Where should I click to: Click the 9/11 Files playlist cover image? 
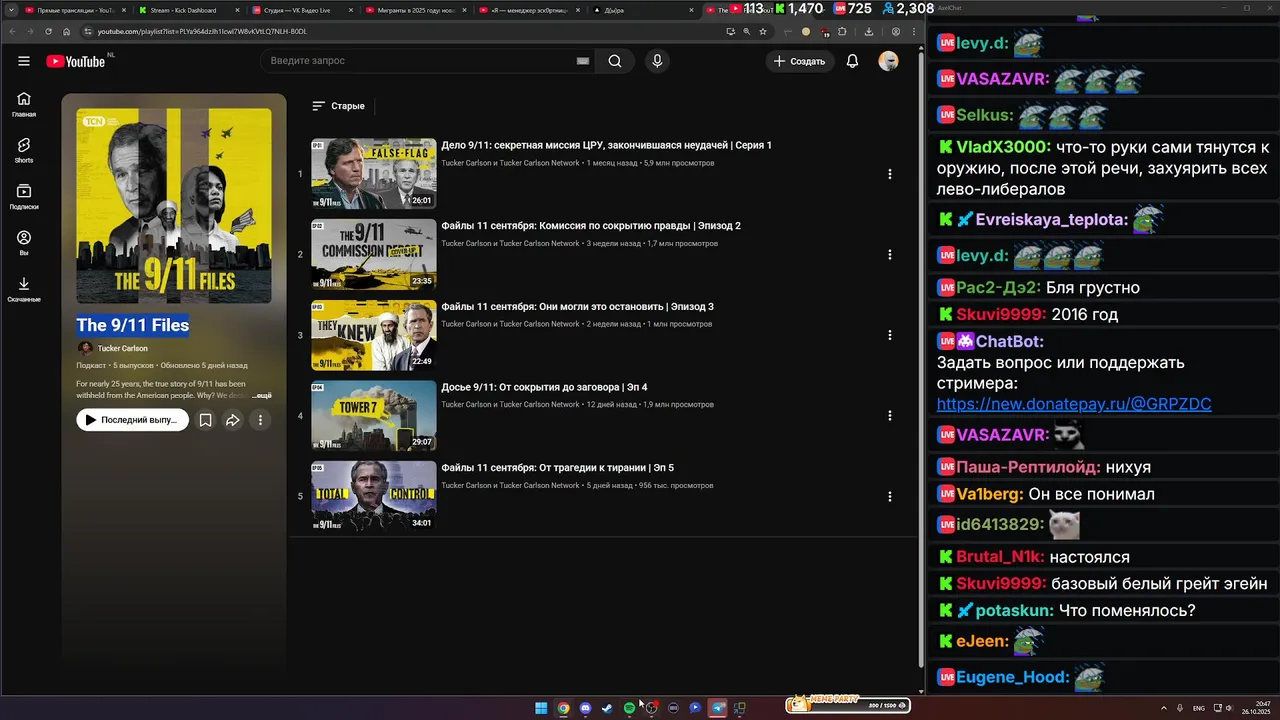pos(174,206)
